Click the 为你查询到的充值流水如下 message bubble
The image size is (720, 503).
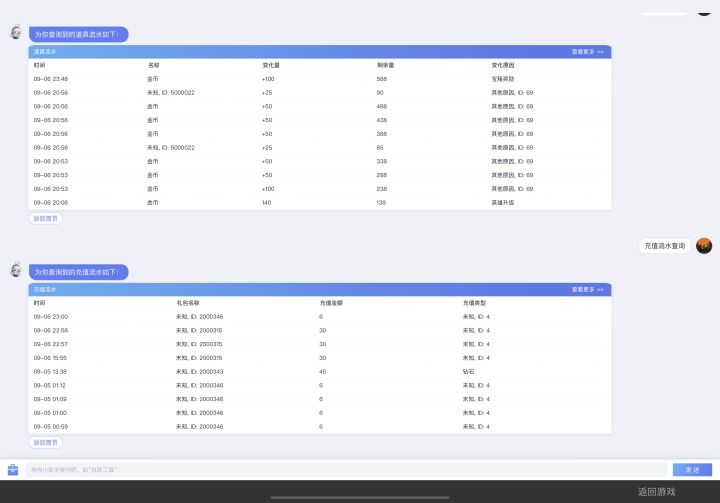[x=79, y=272]
